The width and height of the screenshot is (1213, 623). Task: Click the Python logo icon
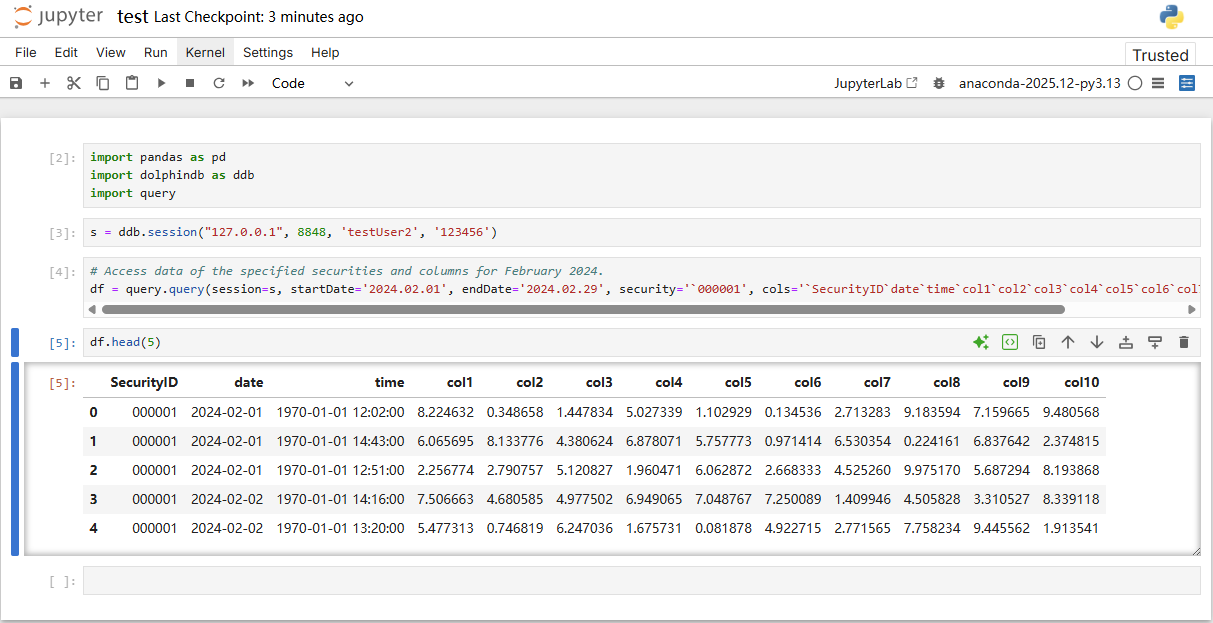point(1172,17)
